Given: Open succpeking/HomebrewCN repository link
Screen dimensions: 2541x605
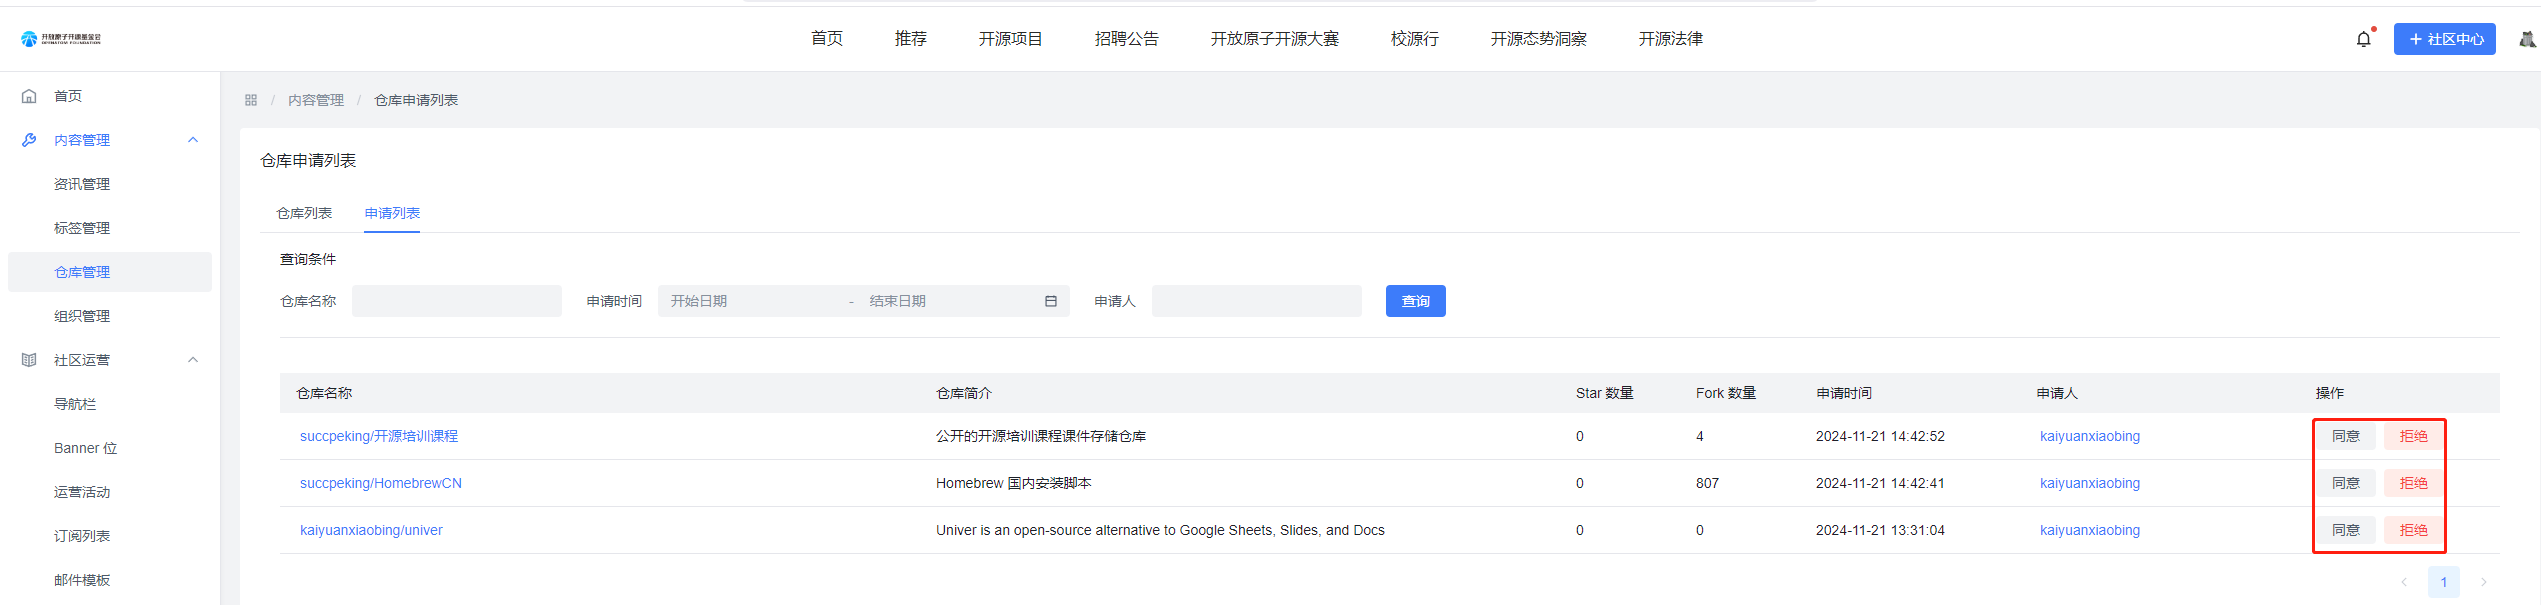Looking at the screenshot, I should [x=381, y=483].
